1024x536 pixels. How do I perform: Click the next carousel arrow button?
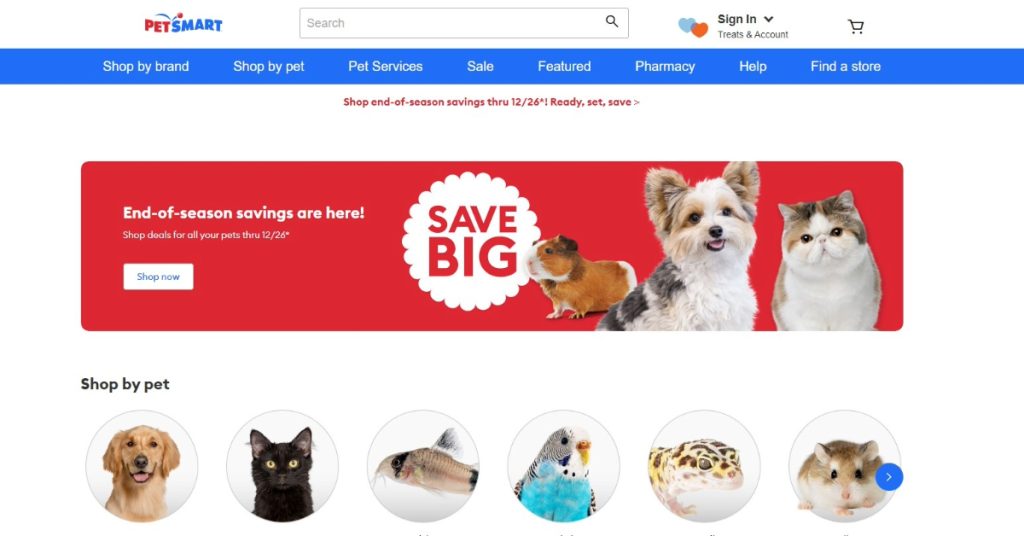point(889,477)
